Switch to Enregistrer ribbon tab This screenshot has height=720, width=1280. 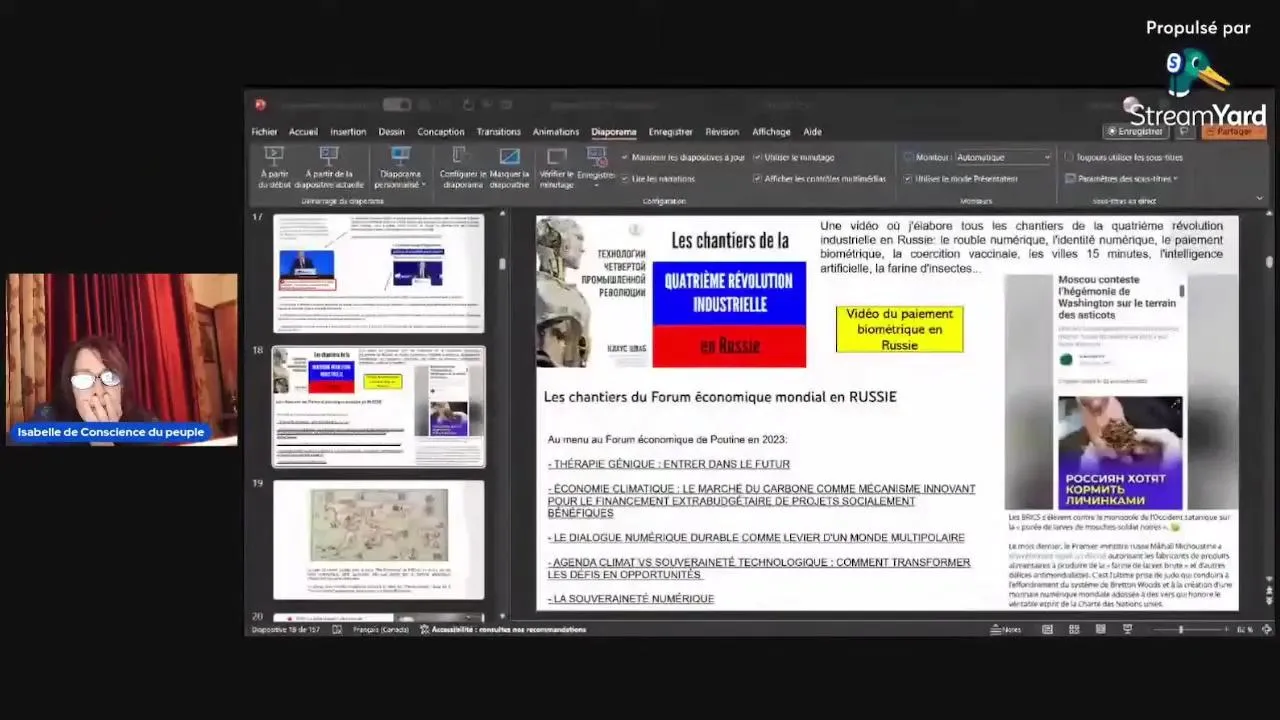click(670, 132)
